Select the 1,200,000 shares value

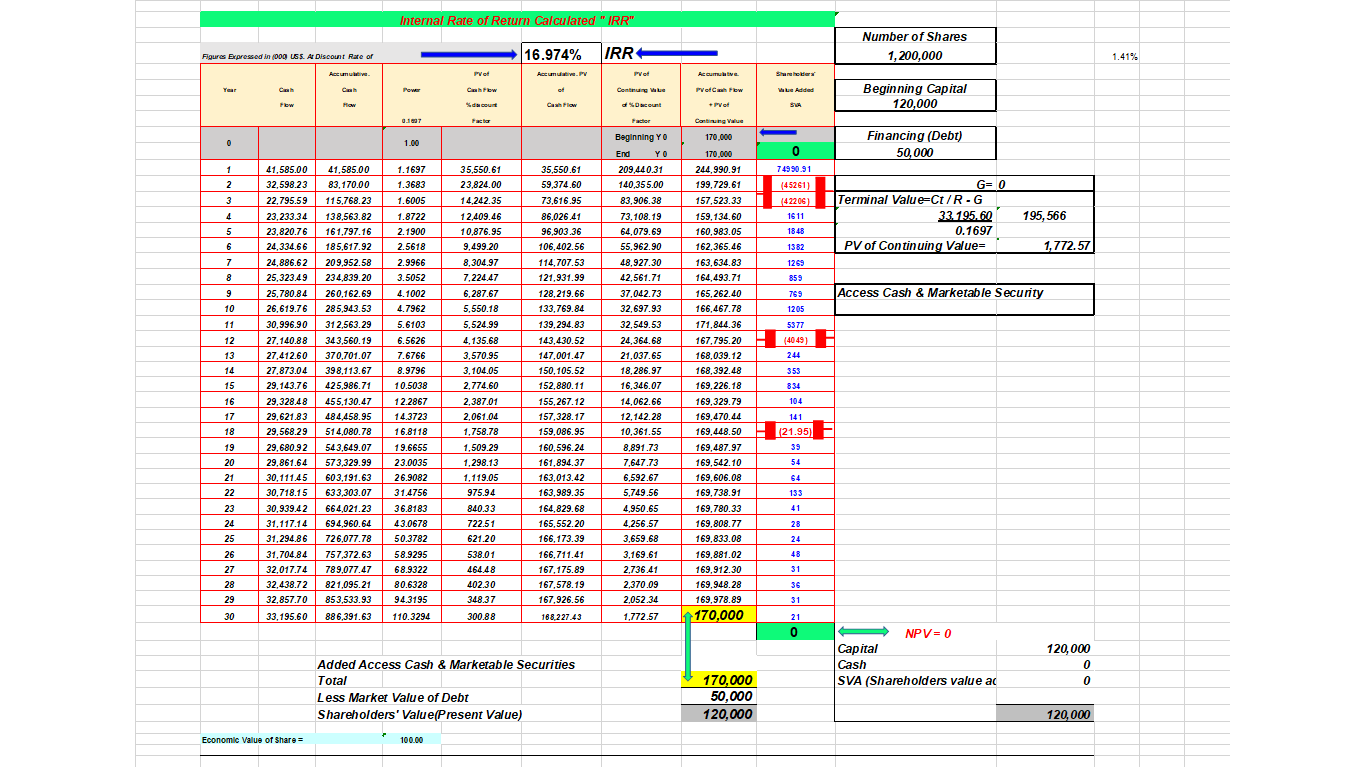(x=915, y=55)
